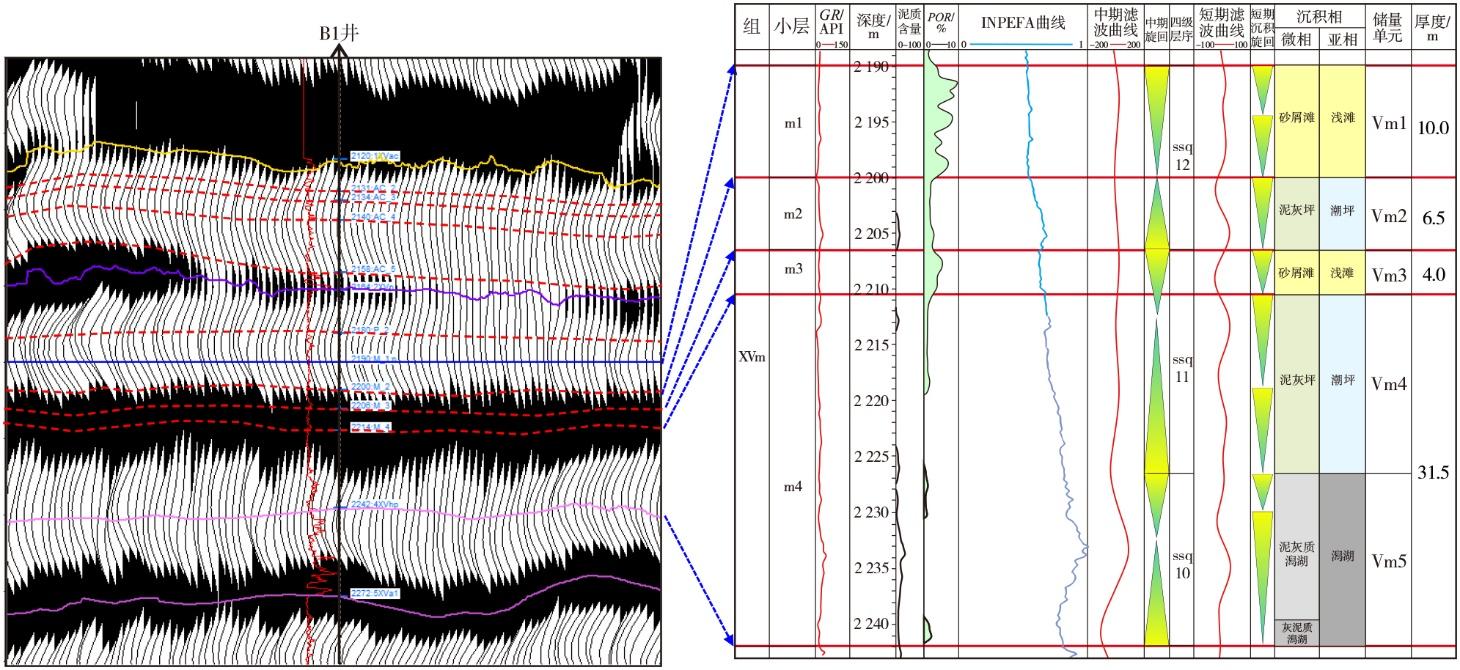
Task: Click the yellow 砂屑滩 microfacies block in m1
Action: (1297, 122)
